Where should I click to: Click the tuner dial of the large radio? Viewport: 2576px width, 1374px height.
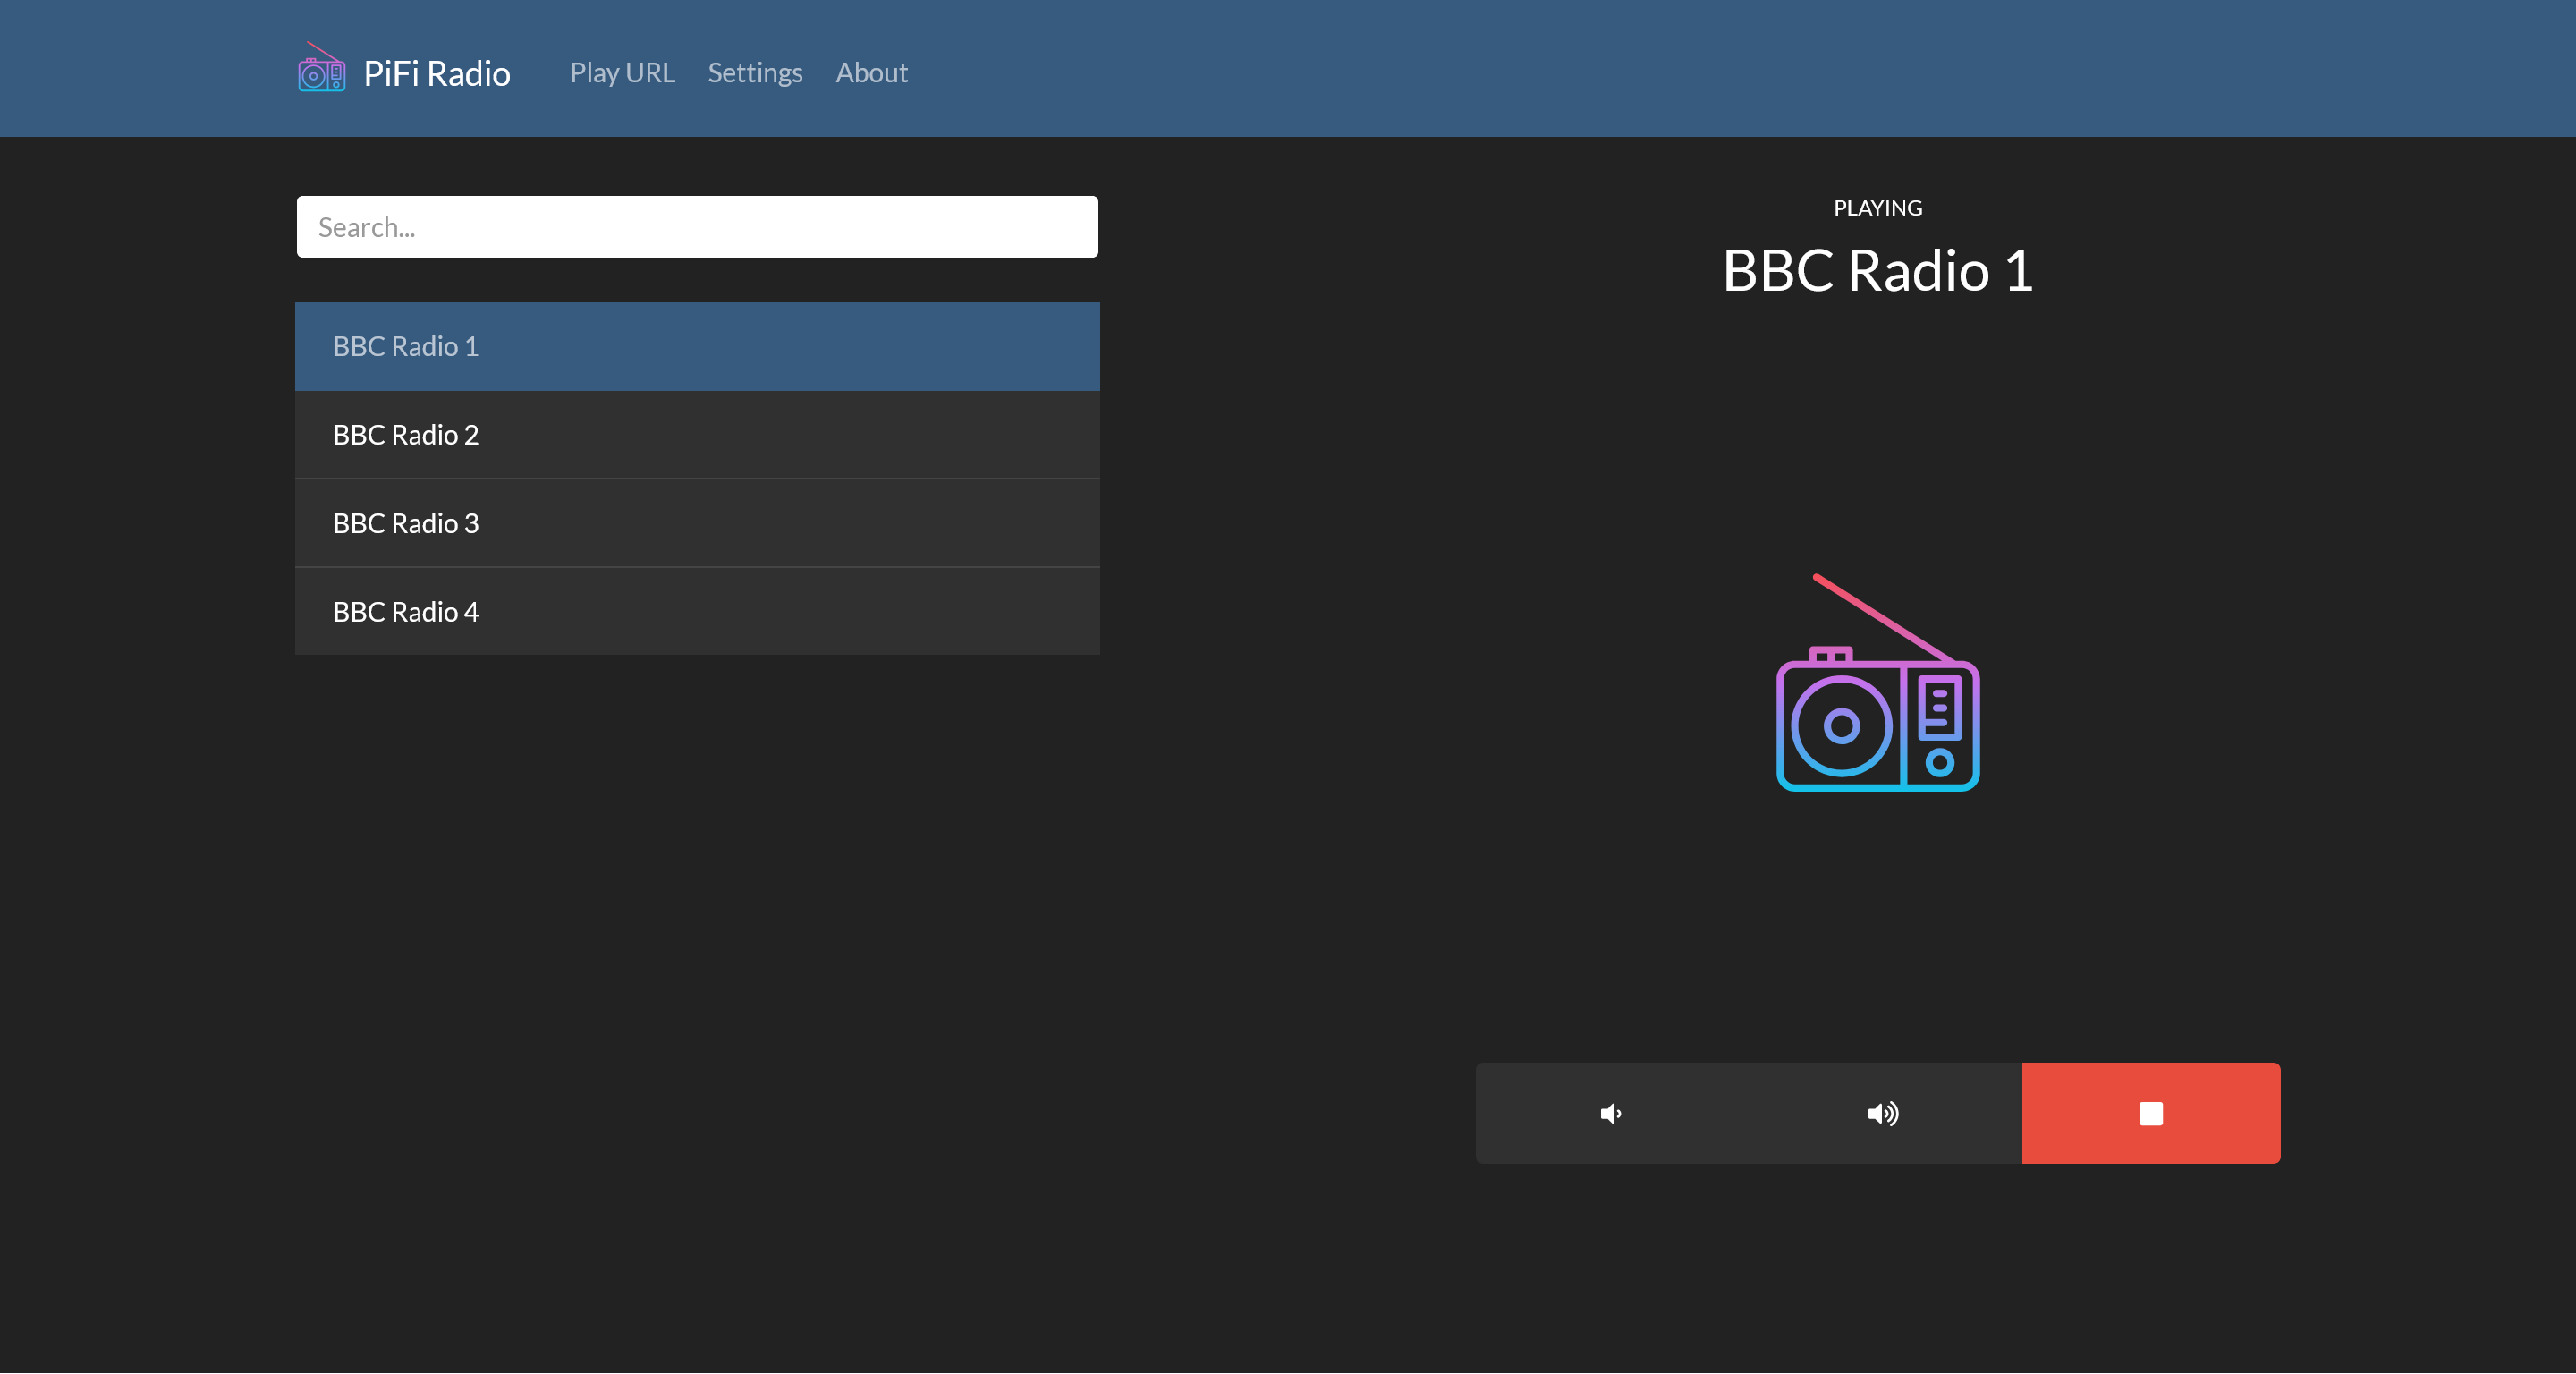click(x=1940, y=763)
